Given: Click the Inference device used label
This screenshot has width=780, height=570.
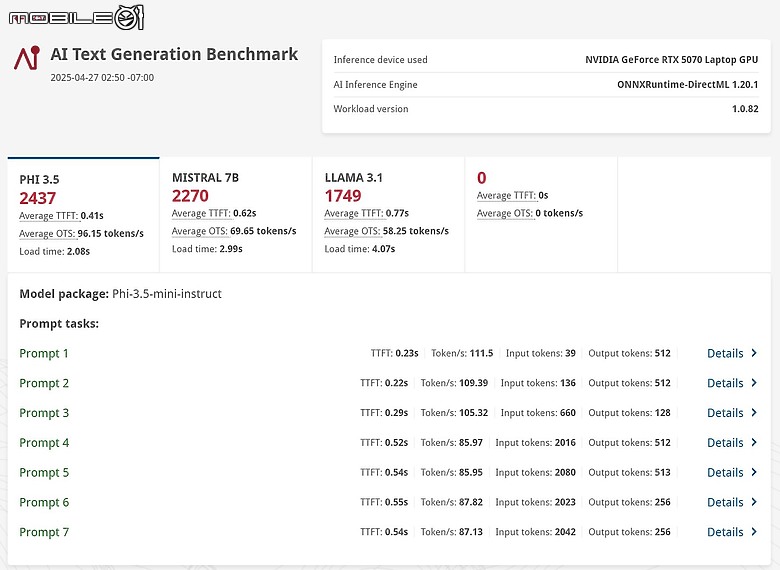Looking at the screenshot, I should point(381,60).
